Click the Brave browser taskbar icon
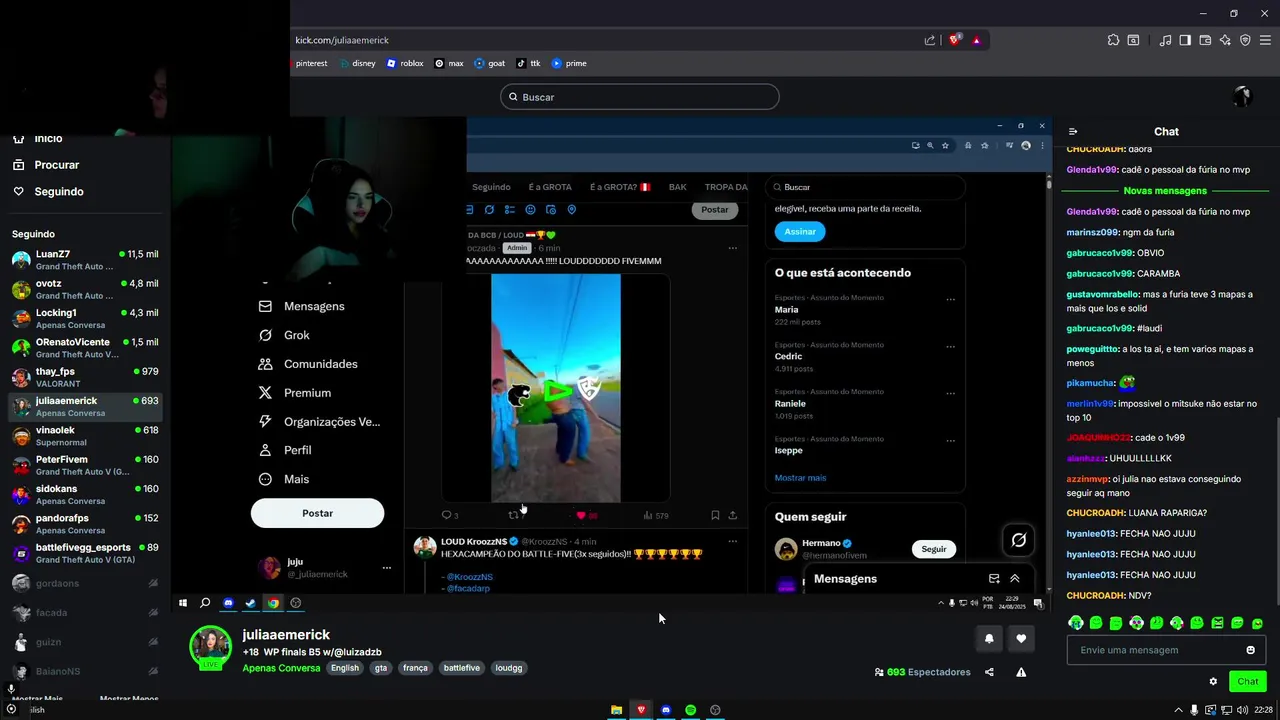The height and width of the screenshot is (720, 1280). pos(641,710)
